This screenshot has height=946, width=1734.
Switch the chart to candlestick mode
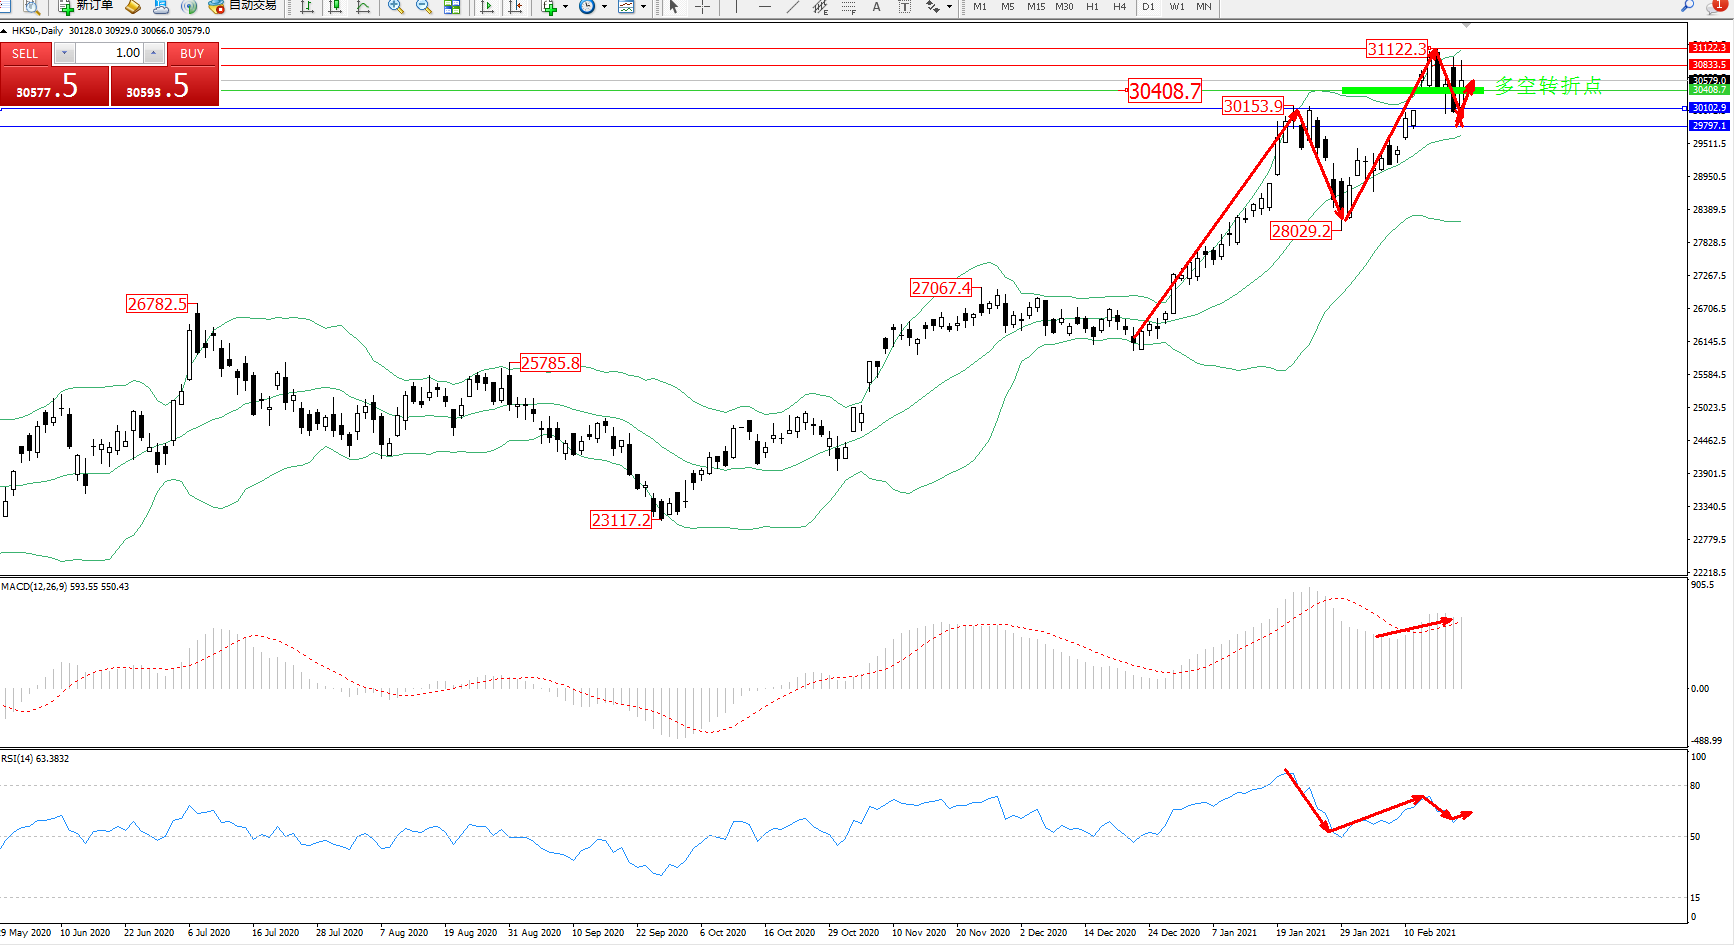[335, 7]
